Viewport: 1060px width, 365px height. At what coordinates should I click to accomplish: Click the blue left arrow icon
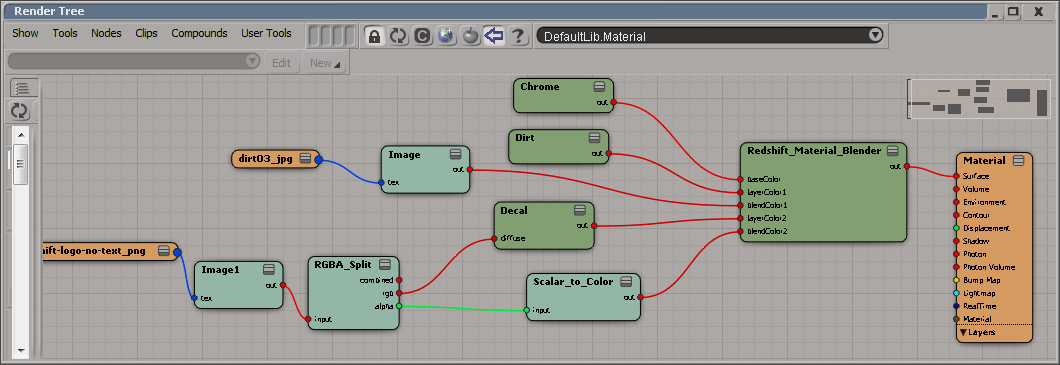click(x=494, y=35)
